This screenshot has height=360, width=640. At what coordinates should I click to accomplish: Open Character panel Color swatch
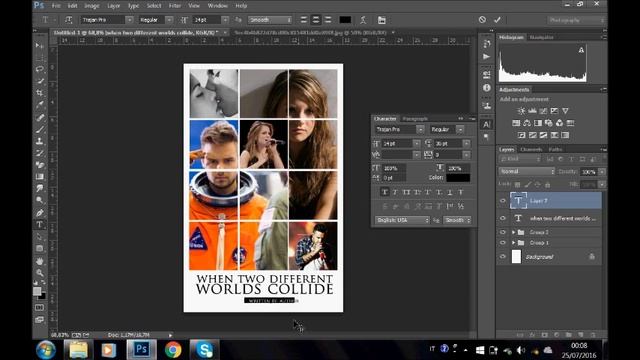click(458, 178)
